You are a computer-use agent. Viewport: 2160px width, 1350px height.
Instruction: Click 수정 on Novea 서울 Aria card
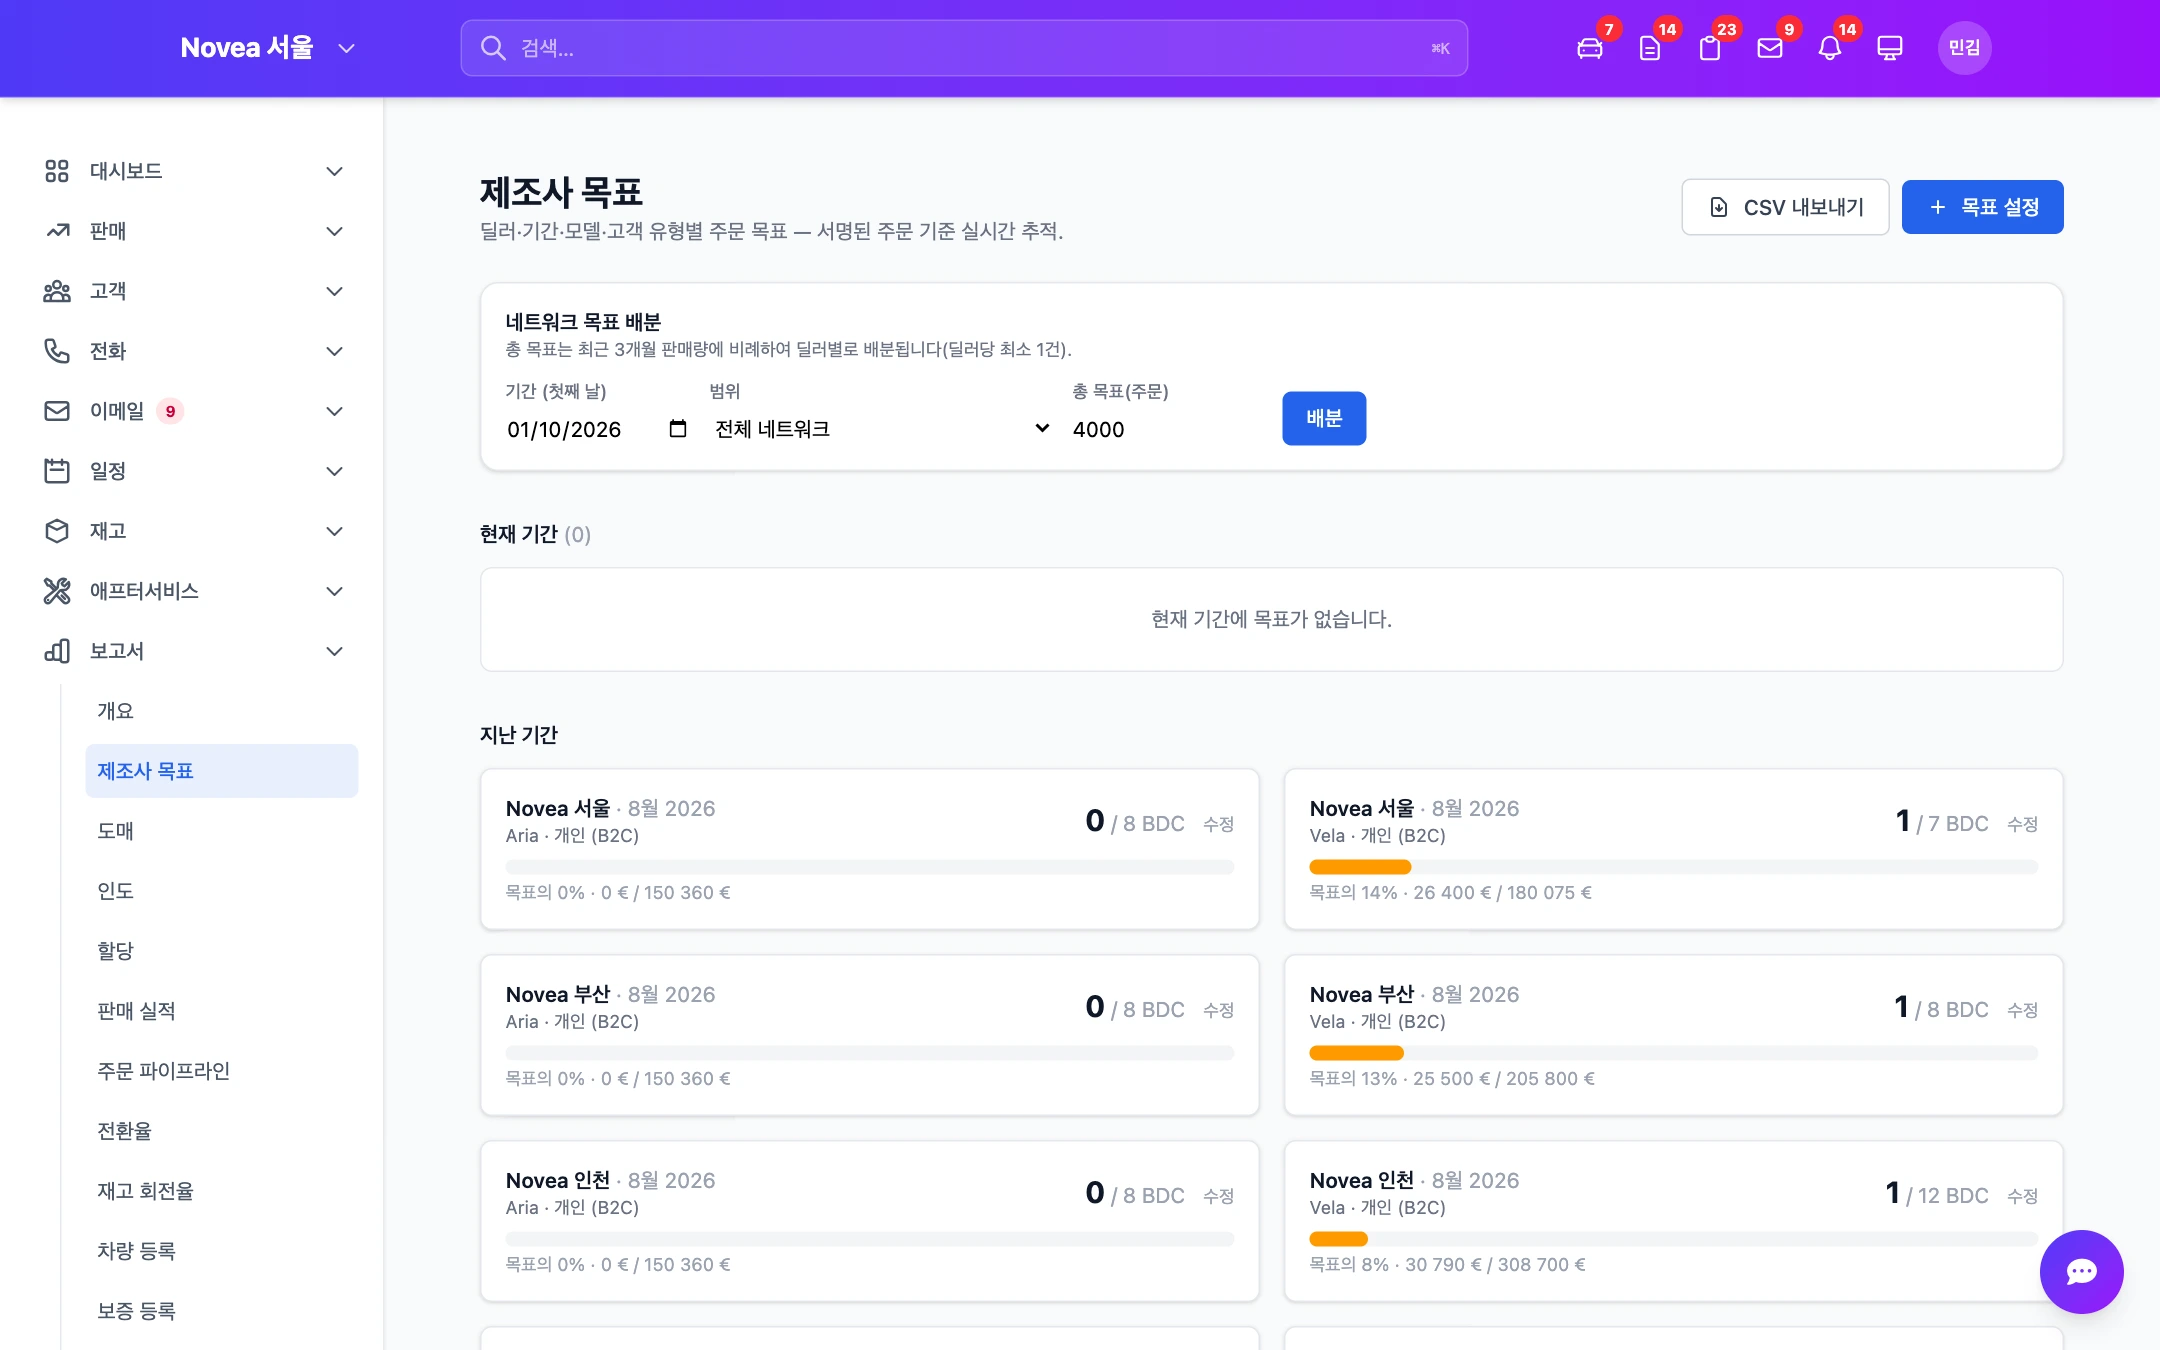[1218, 824]
